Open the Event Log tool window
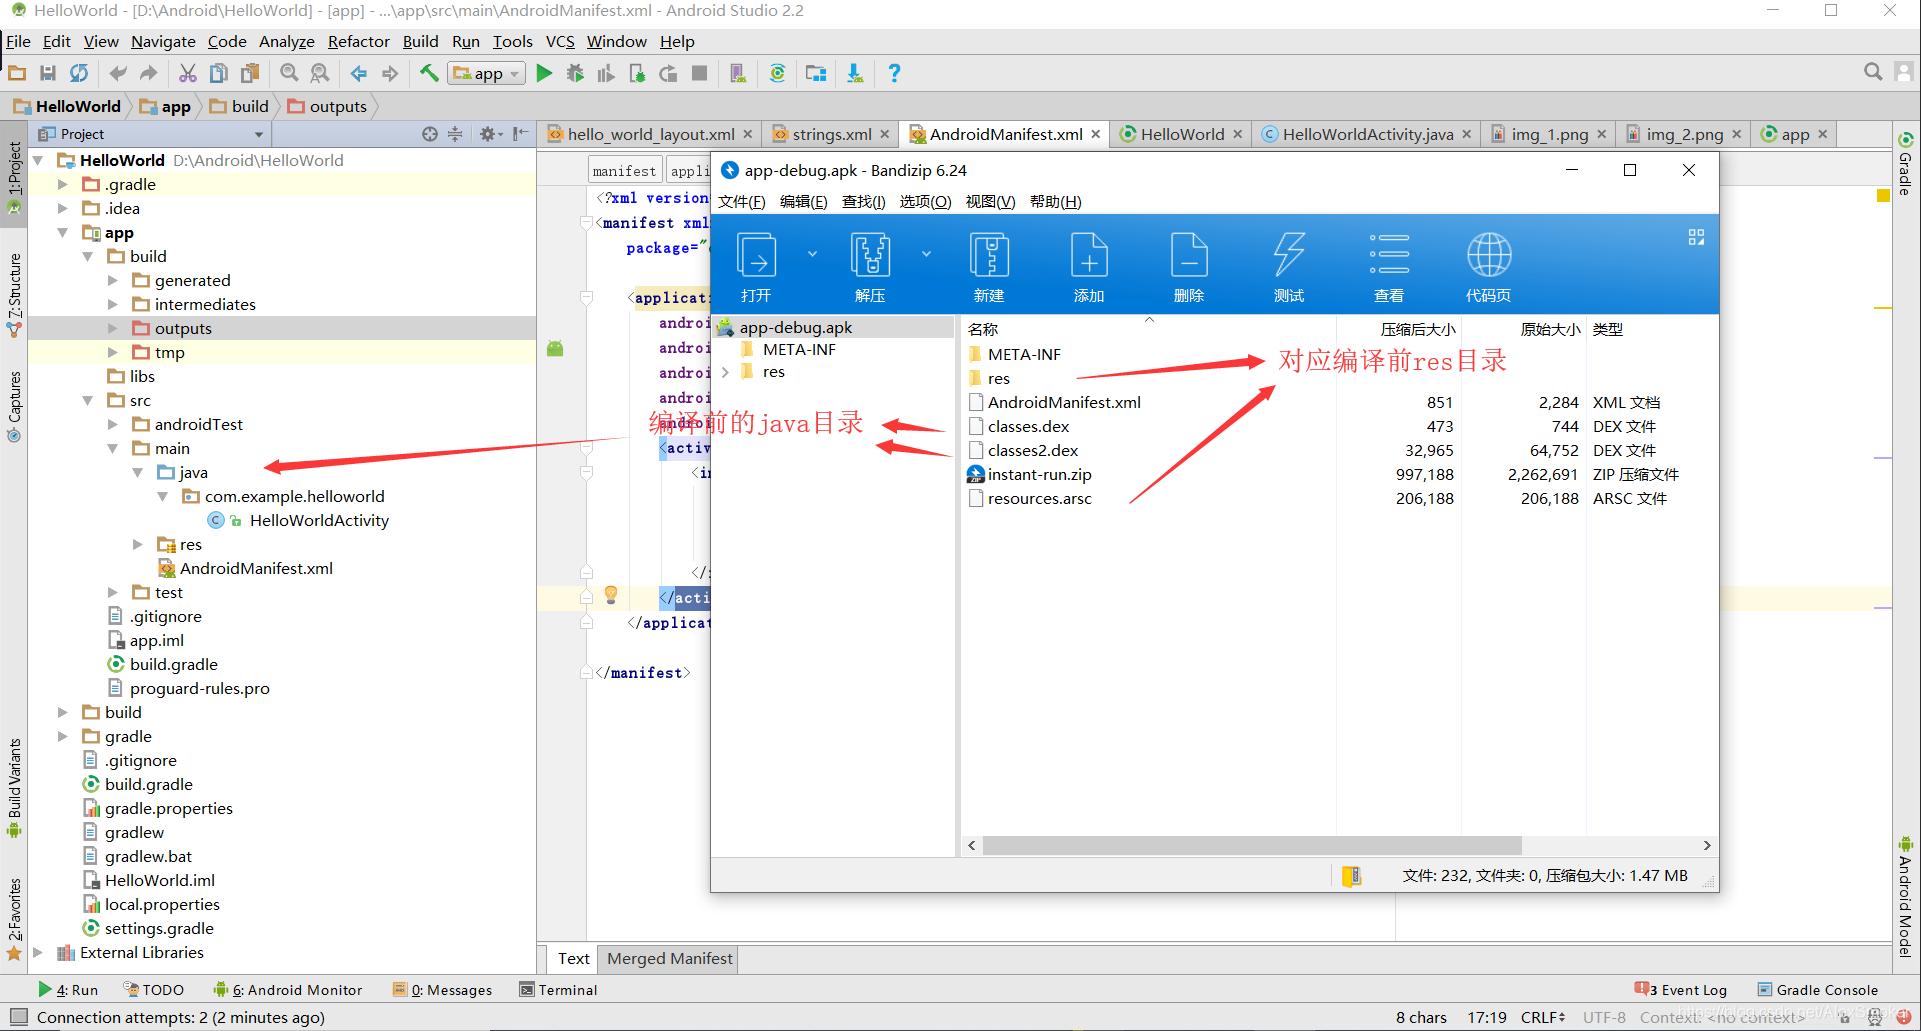The width and height of the screenshot is (1921, 1031). (x=1680, y=990)
